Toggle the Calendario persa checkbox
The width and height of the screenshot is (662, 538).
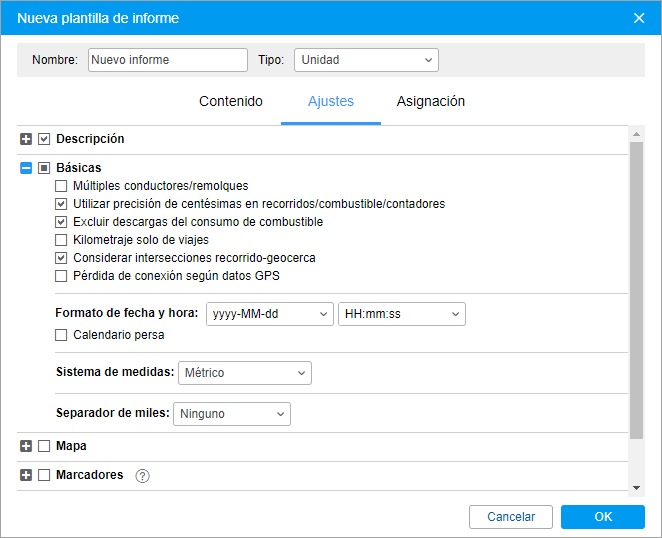tap(62, 335)
